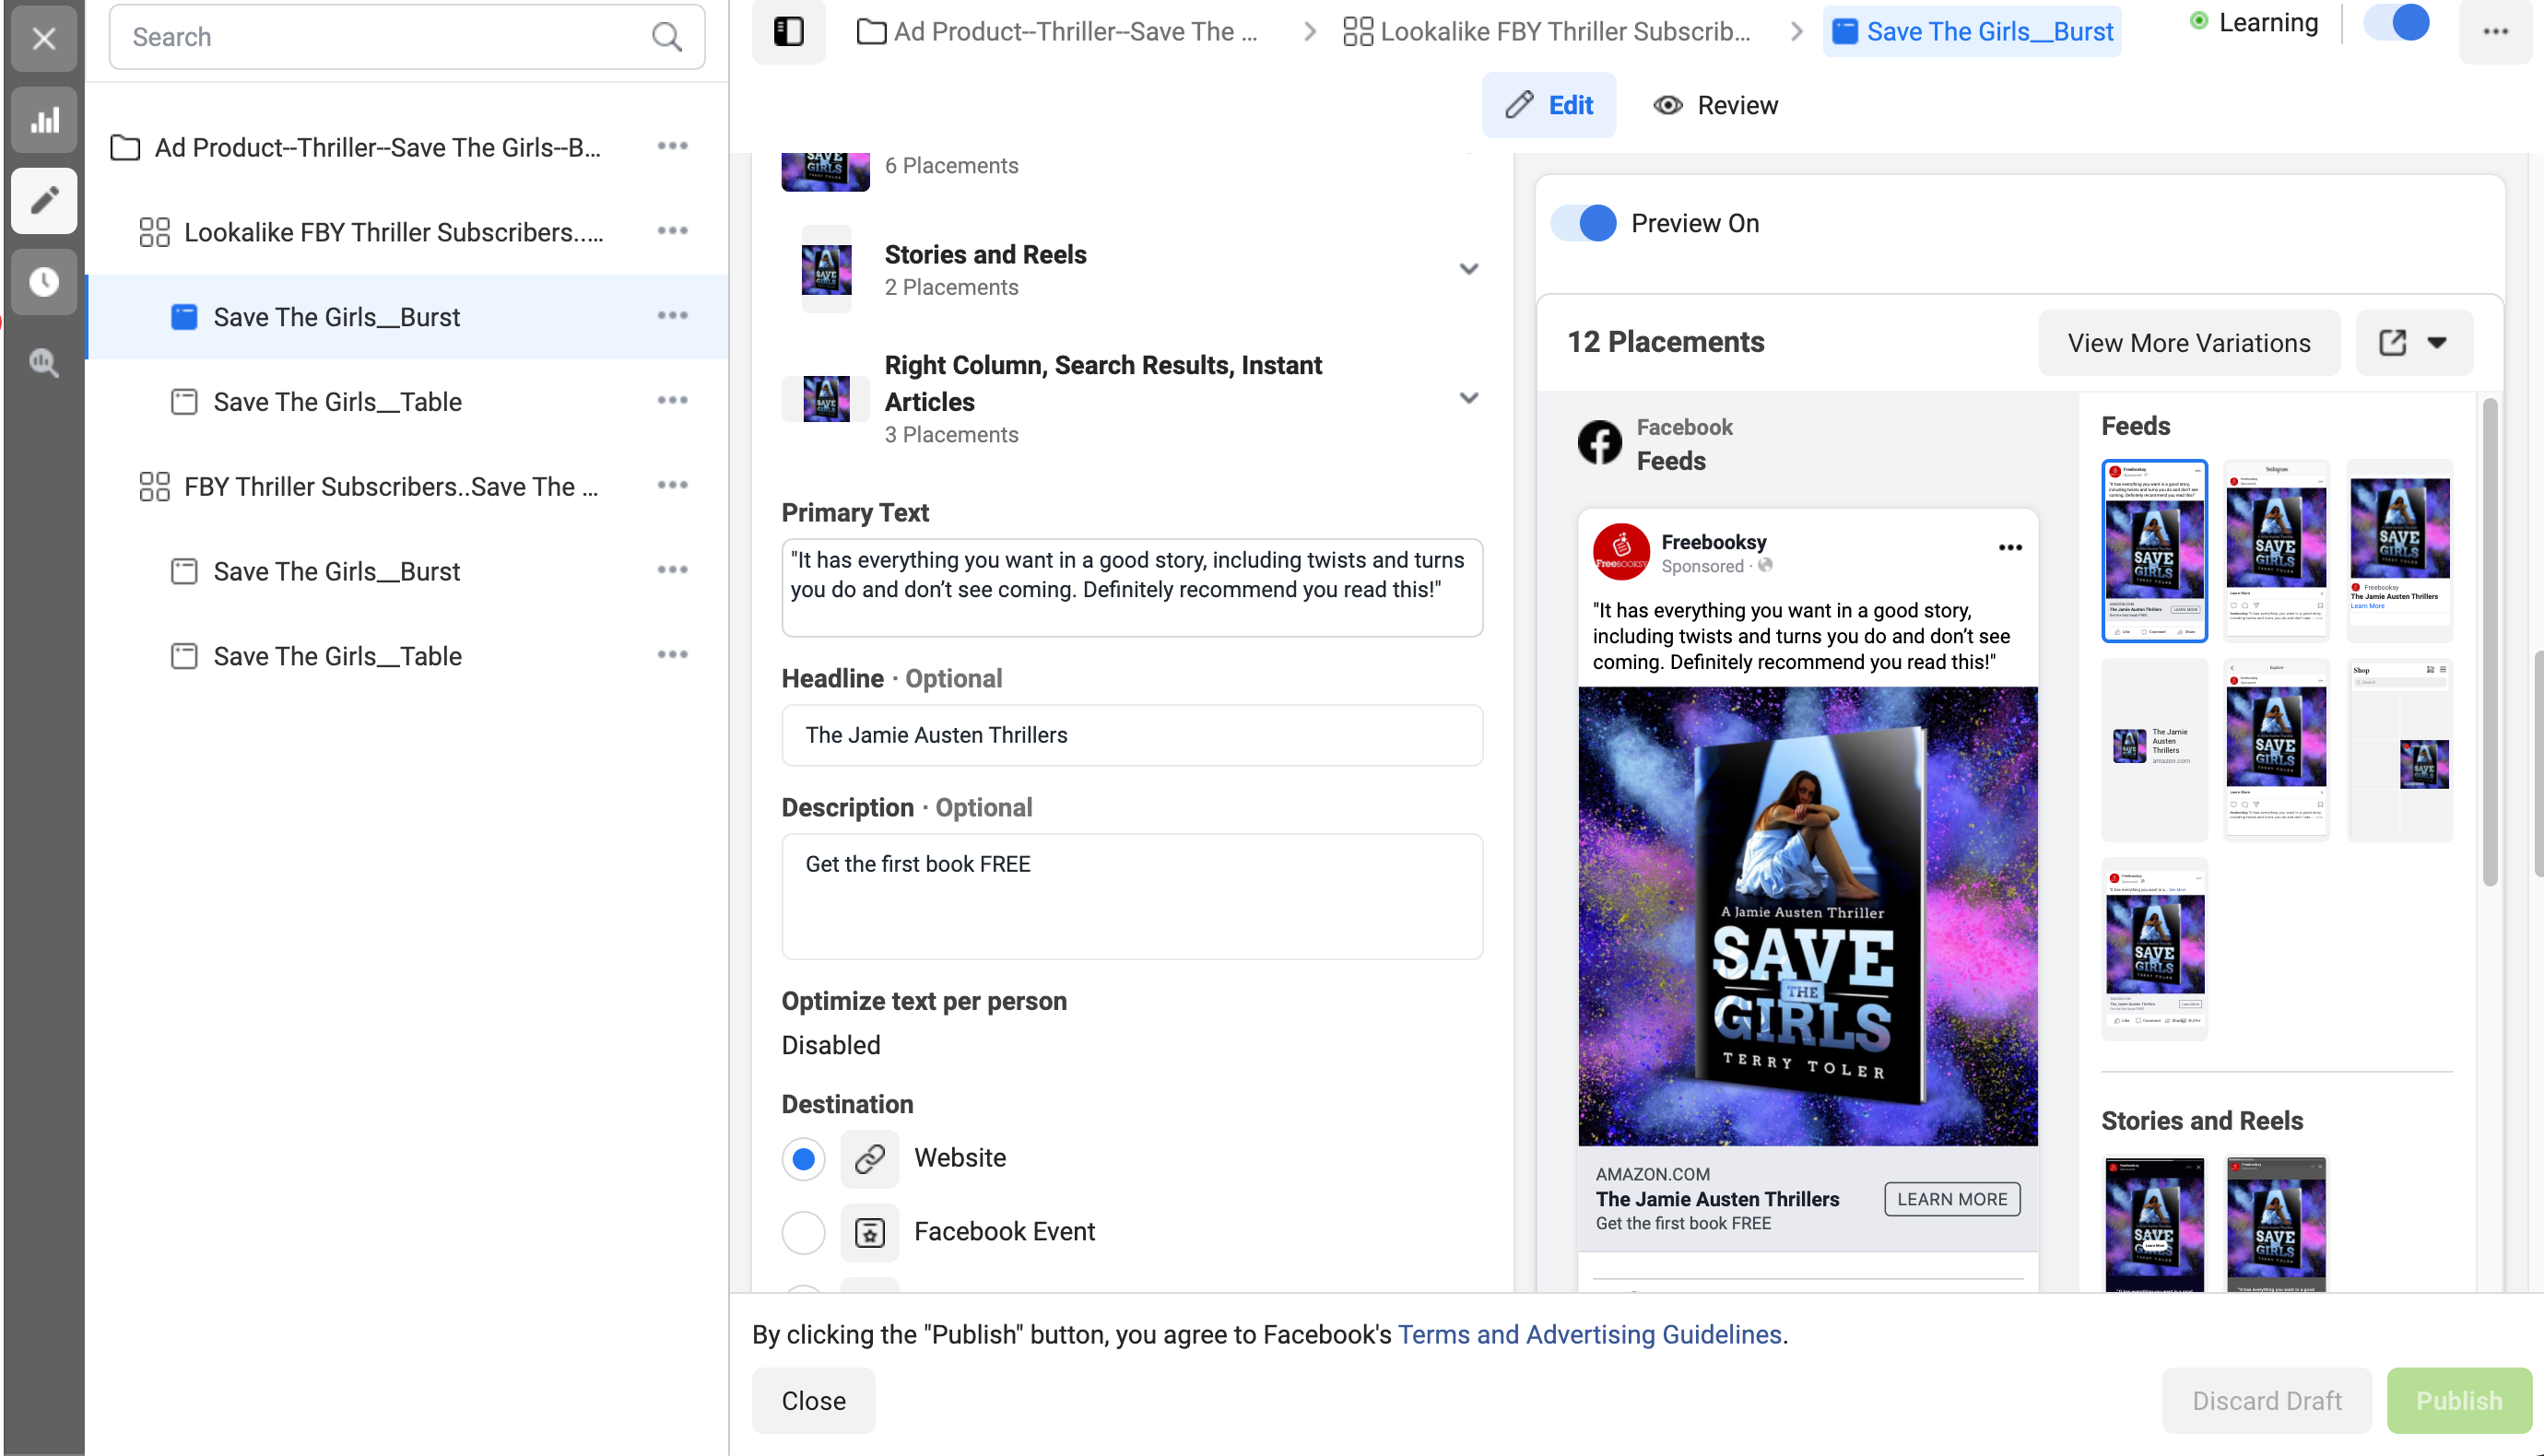Screen dimensions: 2544x1456
Task: Select the Website destination radio button
Action: (803, 1159)
